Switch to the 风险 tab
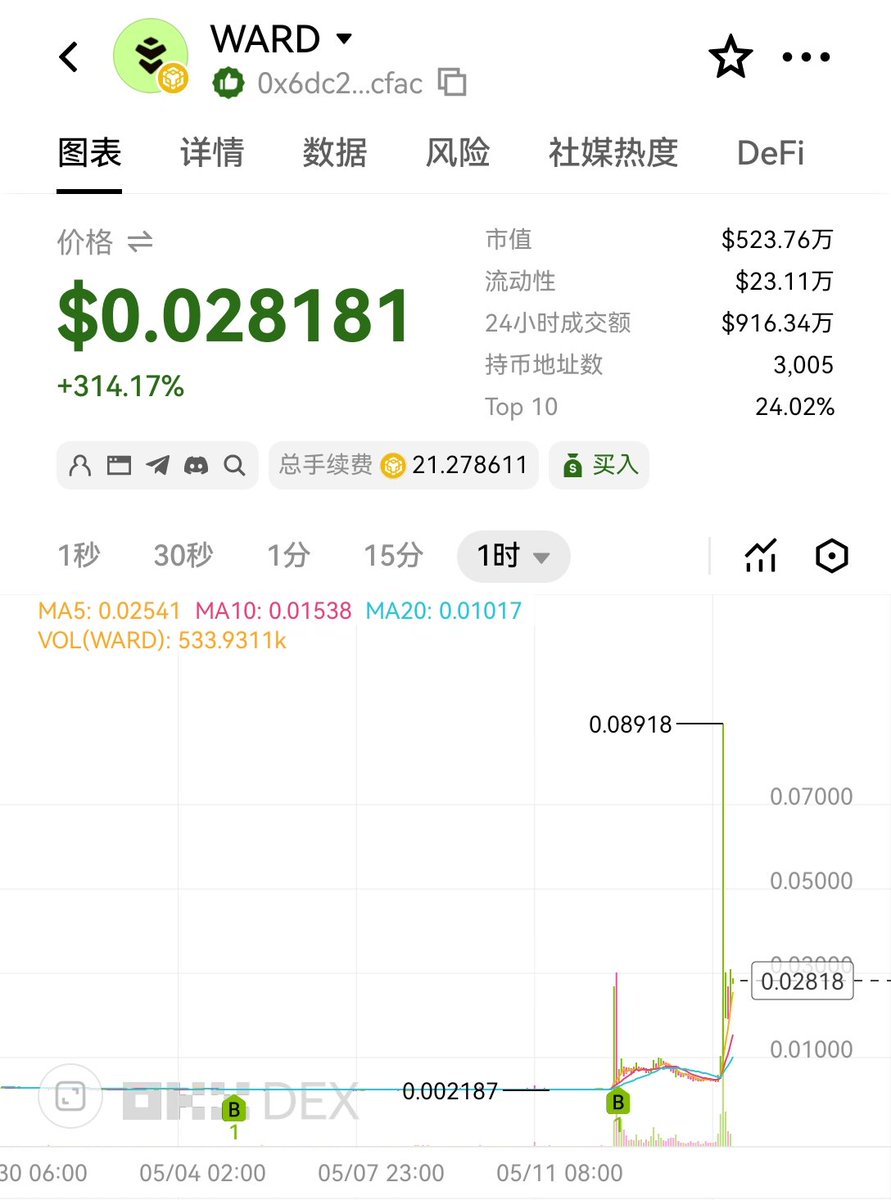This screenshot has height=1200, width=891. point(458,153)
